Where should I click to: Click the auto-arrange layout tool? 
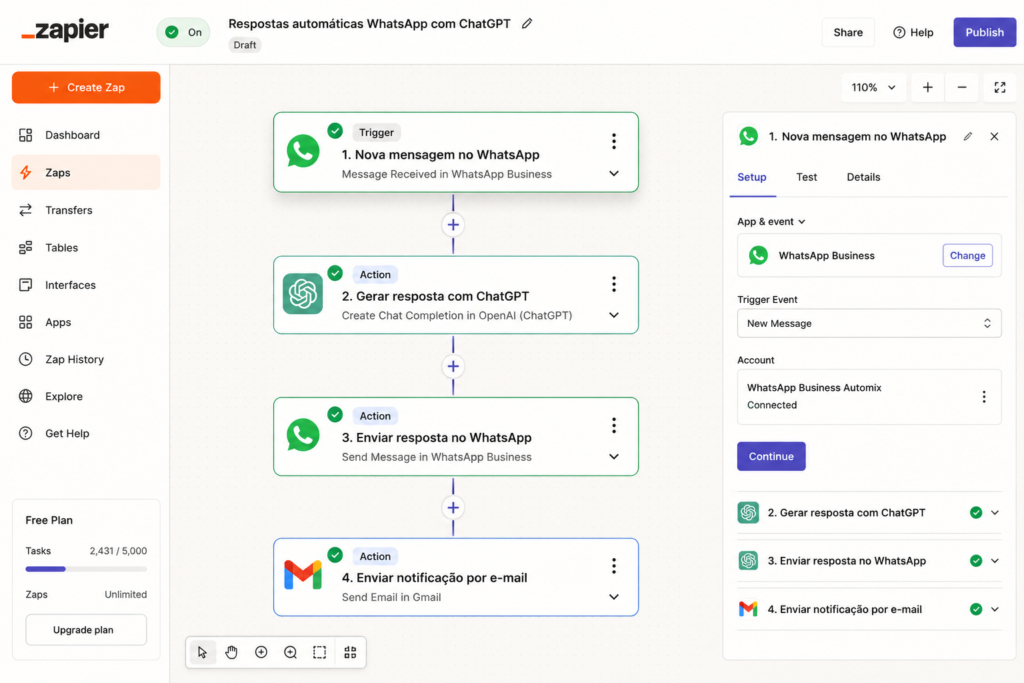(350, 652)
